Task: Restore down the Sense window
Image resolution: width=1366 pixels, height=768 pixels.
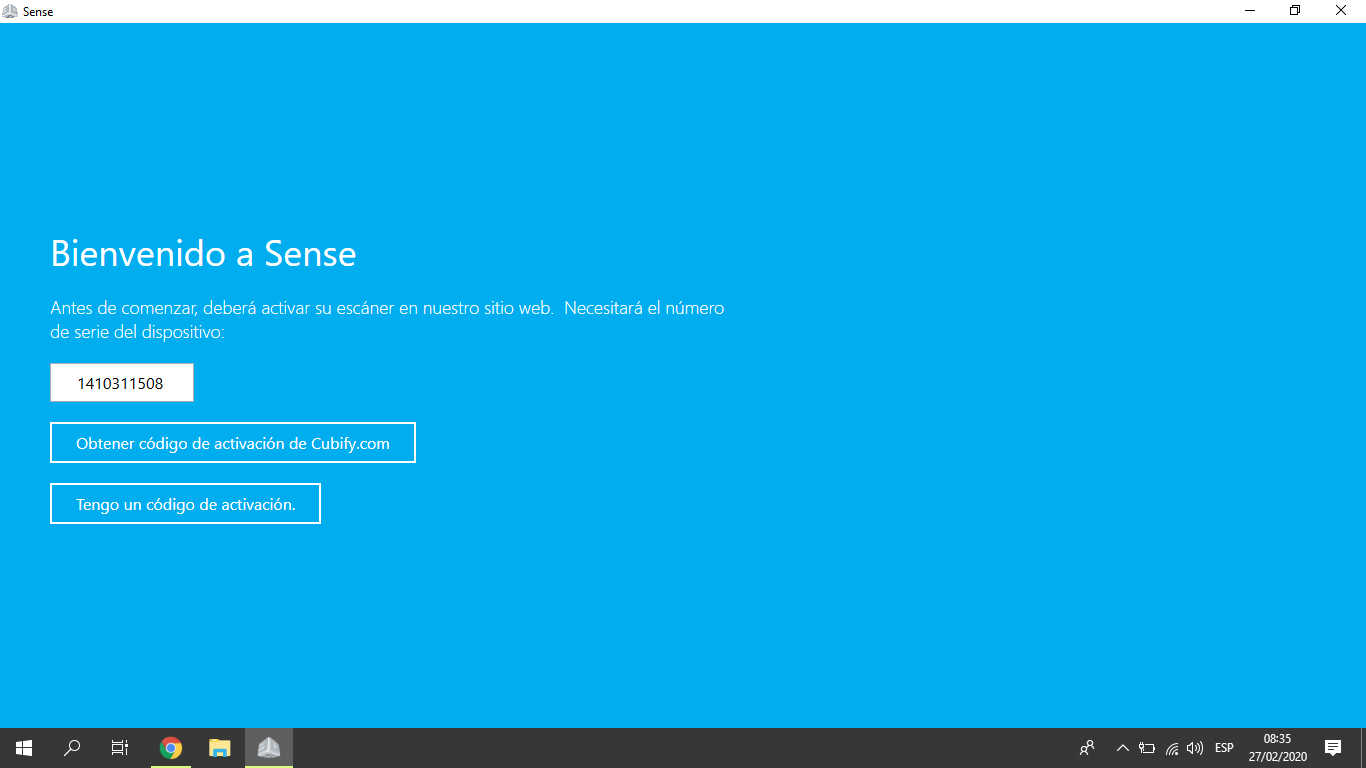Action: pos(1295,11)
